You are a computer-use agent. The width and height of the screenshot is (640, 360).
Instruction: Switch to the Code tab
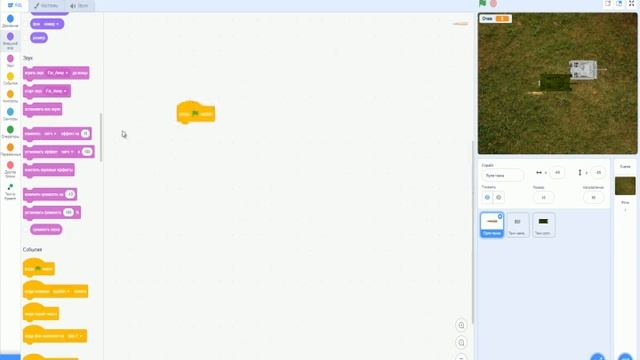pos(15,6)
